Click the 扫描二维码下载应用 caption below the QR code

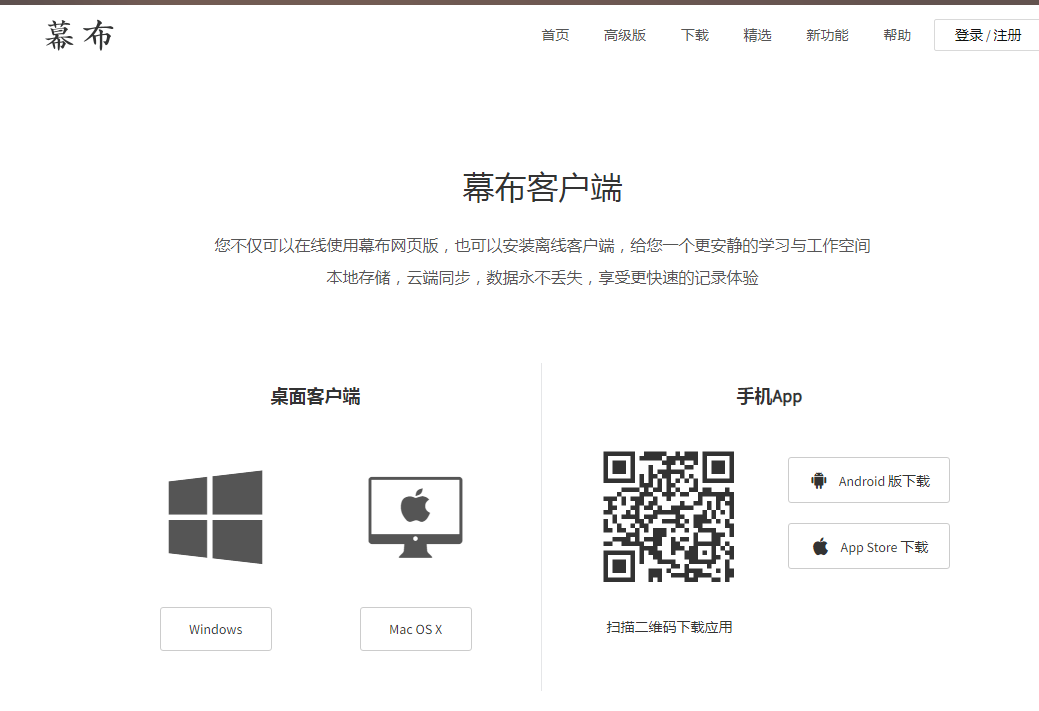pyautogui.click(x=668, y=627)
